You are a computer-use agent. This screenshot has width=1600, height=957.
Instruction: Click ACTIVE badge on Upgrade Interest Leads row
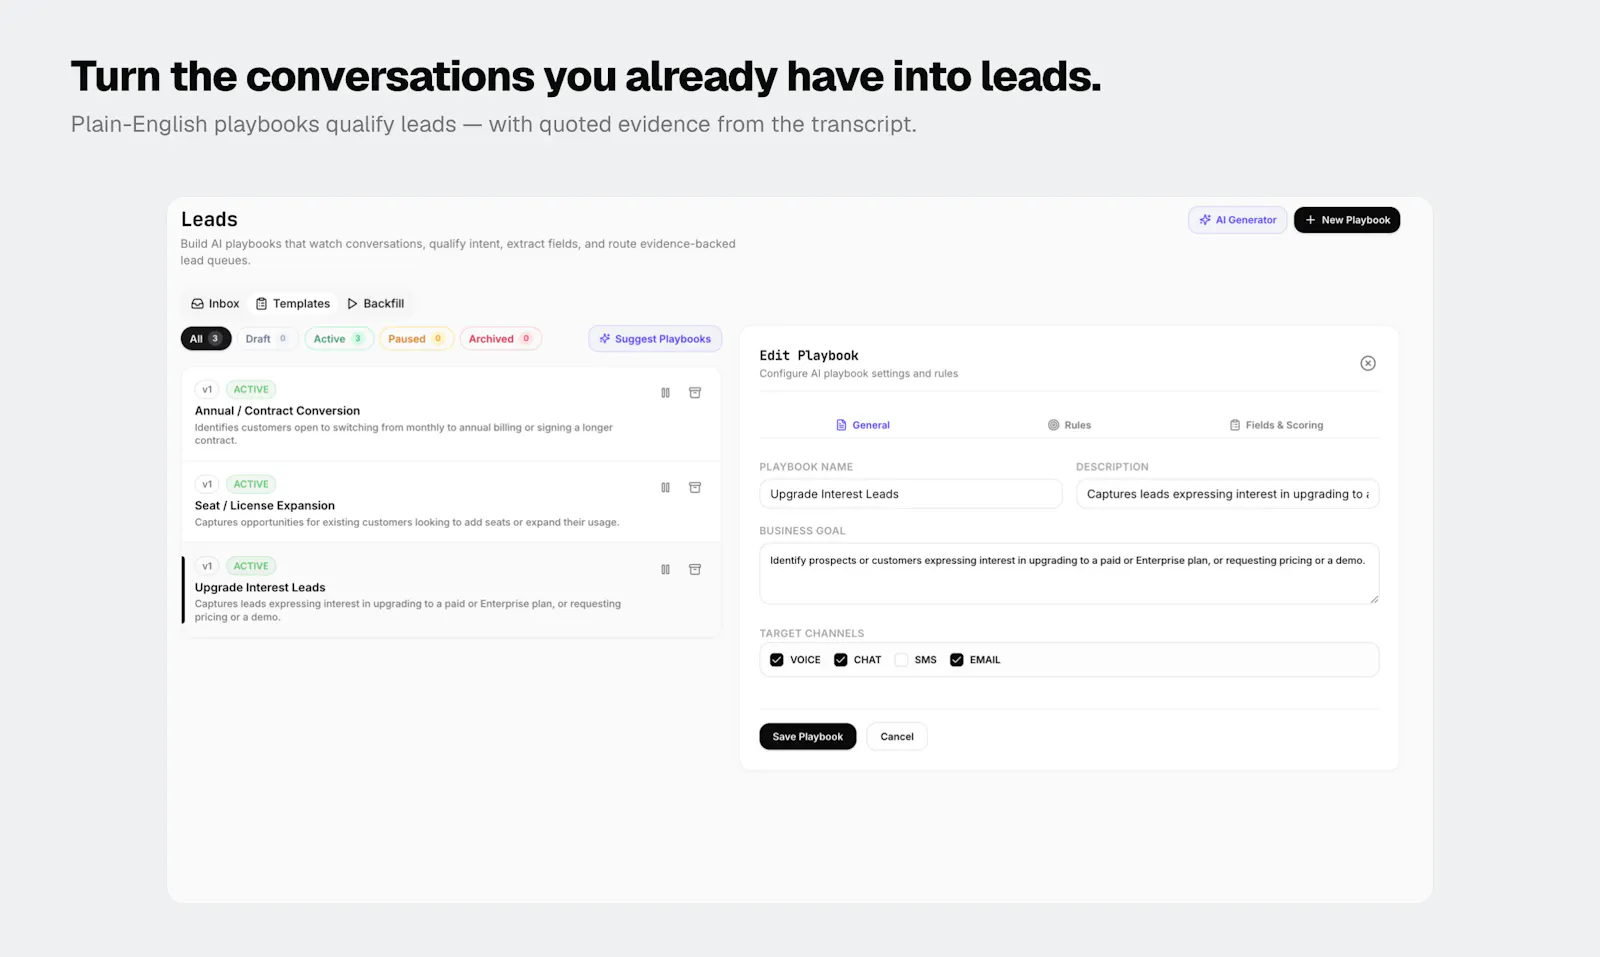(x=251, y=566)
